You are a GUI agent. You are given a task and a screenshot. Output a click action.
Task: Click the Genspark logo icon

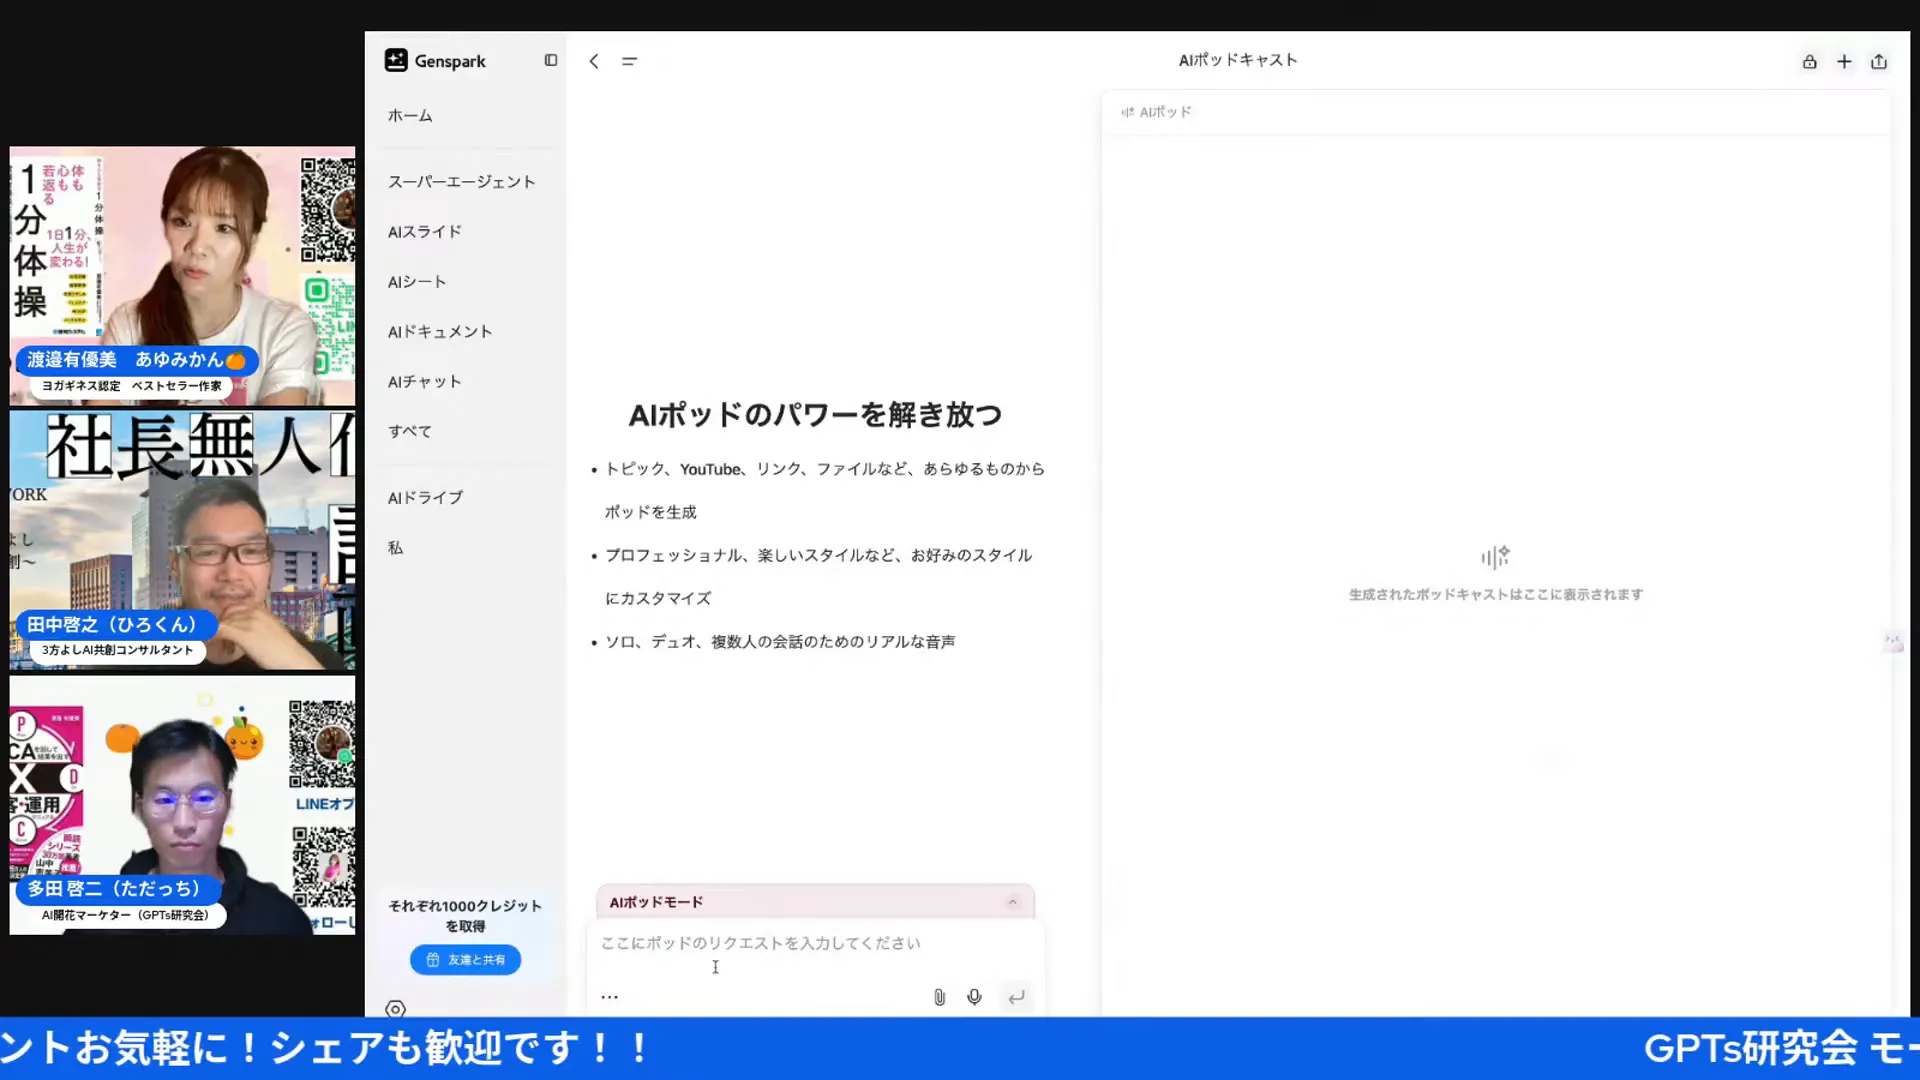tap(396, 60)
